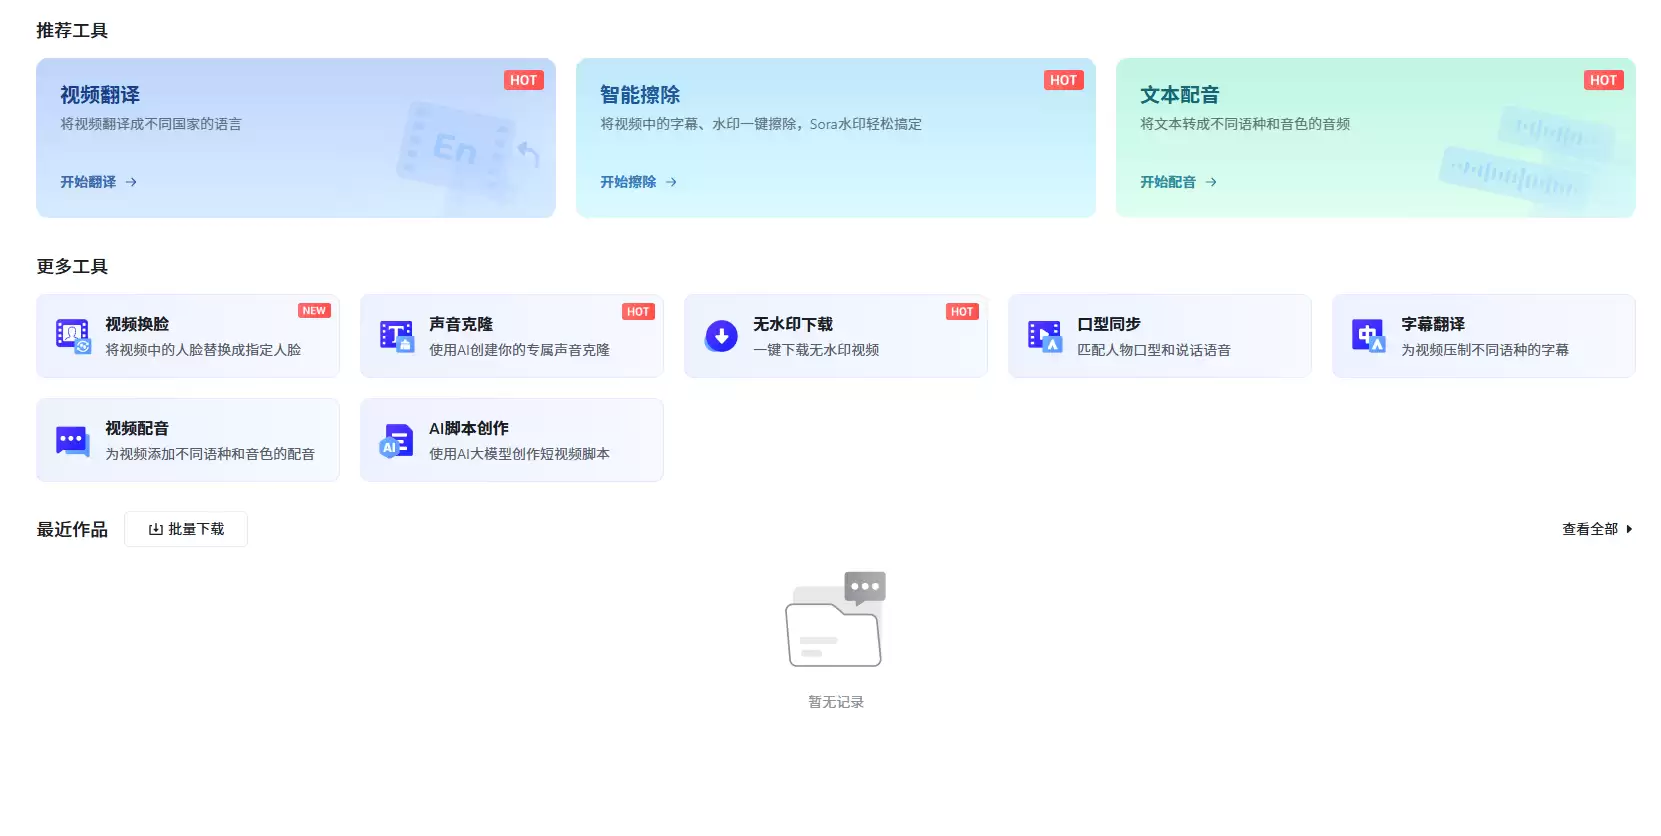Click the text 将视频中的人脸替换成指定人脸
Screen dimensions: 1661x836
[203, 350]
